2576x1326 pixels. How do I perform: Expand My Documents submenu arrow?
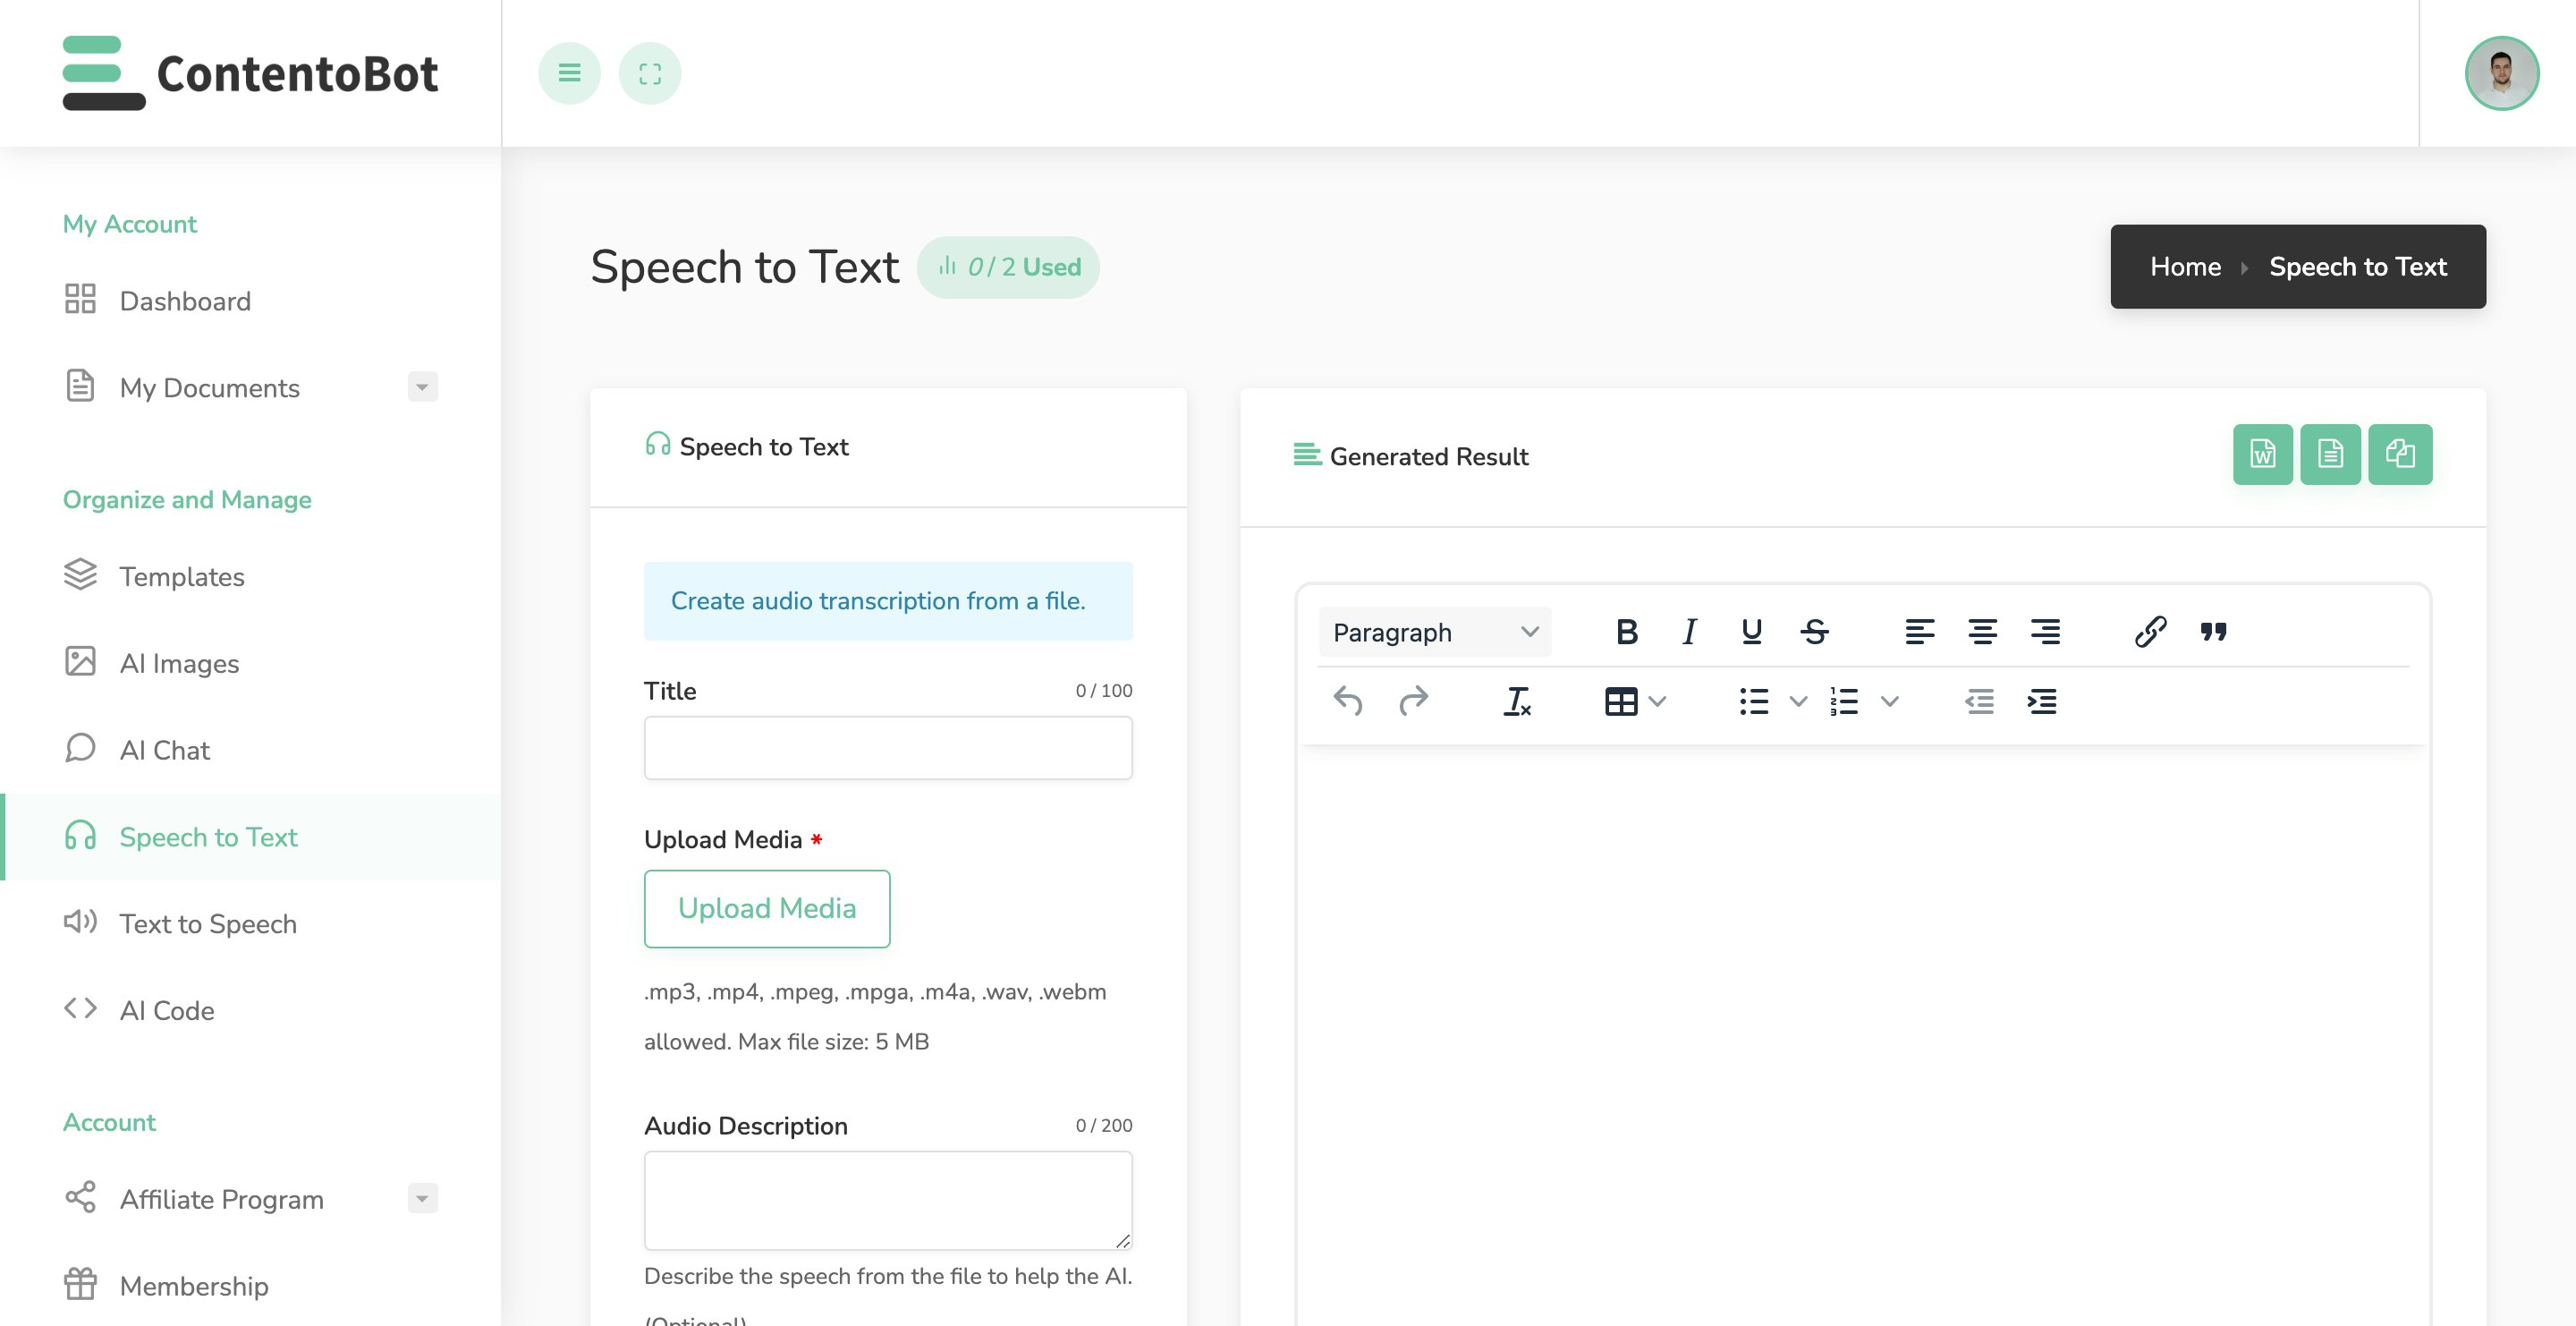click(x=422, y=387)
